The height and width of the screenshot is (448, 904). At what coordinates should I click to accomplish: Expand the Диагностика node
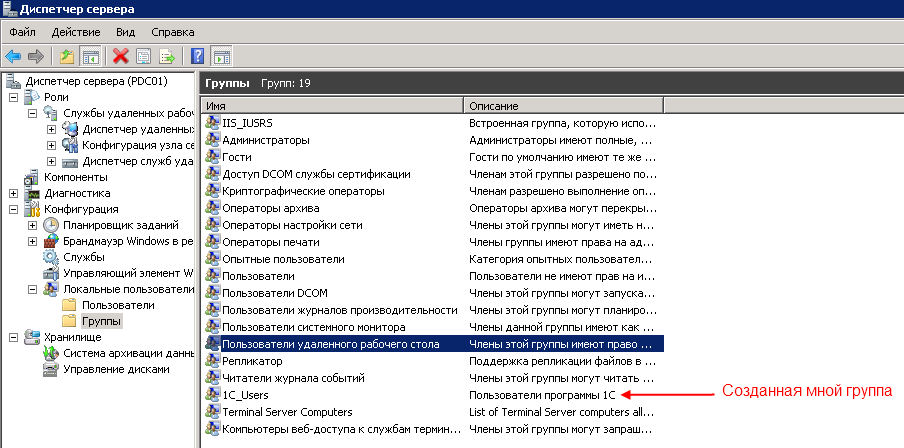(x=13, y=193)
